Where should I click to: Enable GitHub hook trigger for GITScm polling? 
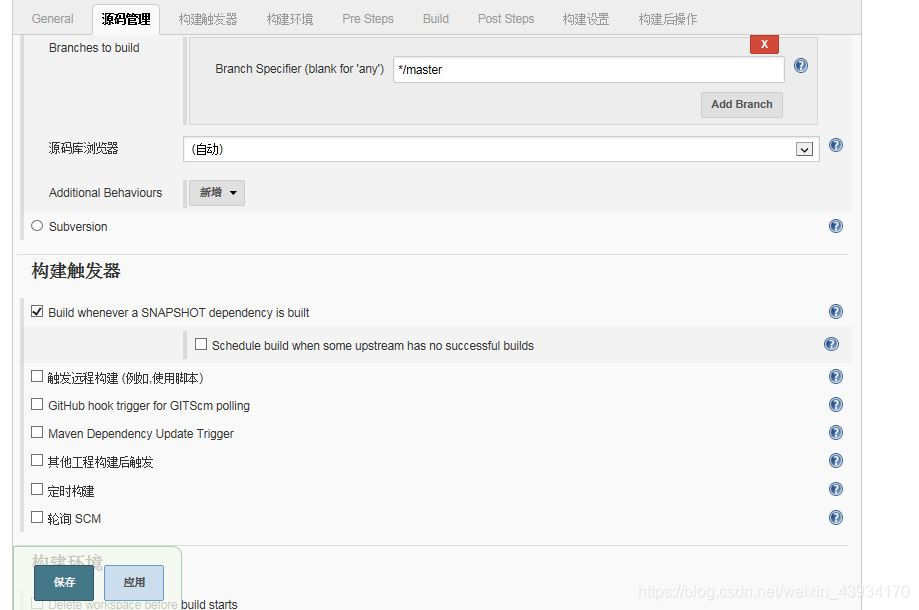click(37, 404)
